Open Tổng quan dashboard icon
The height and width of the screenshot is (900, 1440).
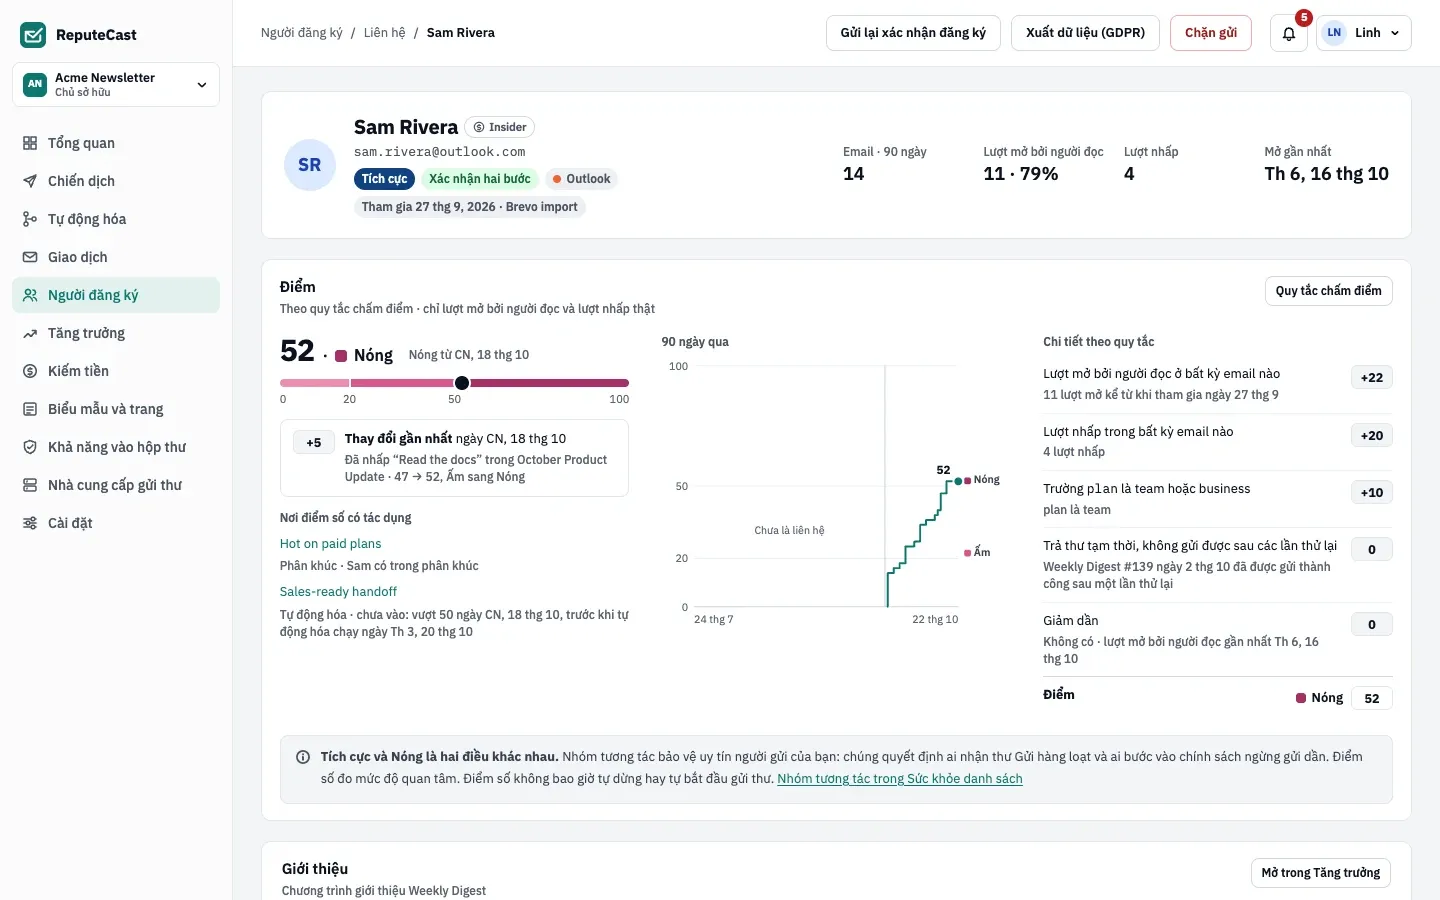coord(30,143)
